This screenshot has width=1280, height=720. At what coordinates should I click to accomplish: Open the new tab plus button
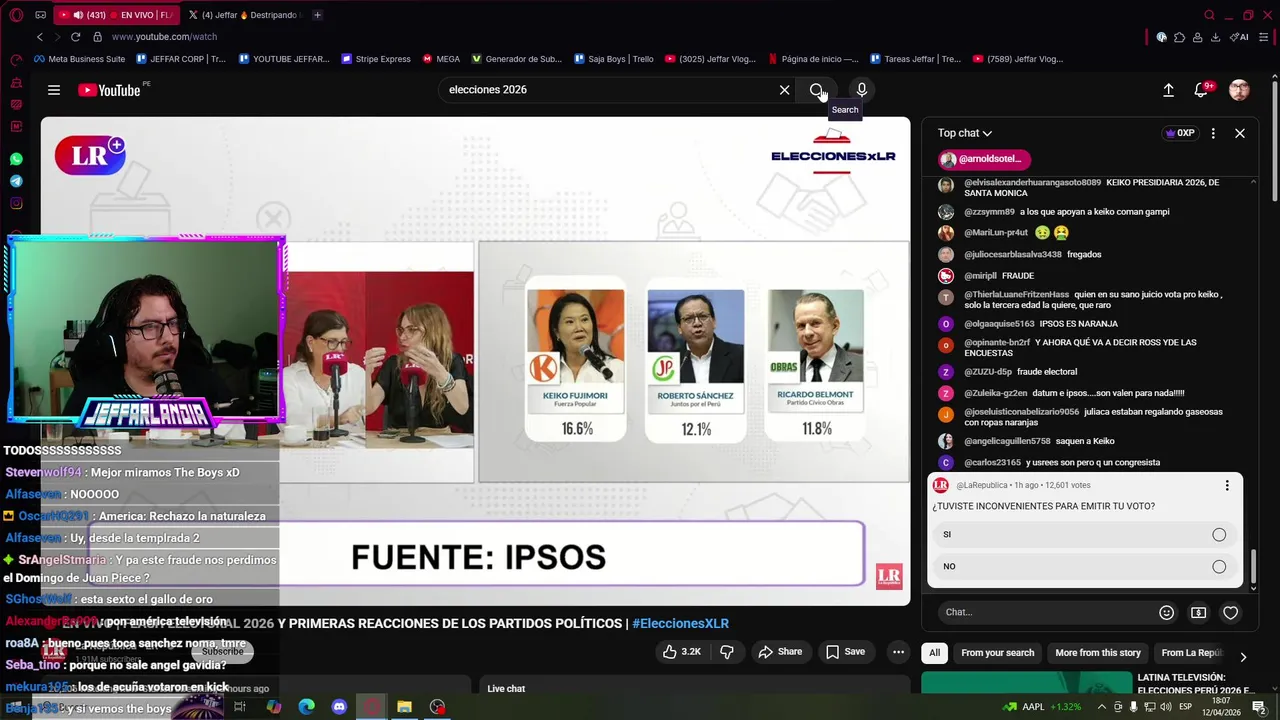click(317, 15)
